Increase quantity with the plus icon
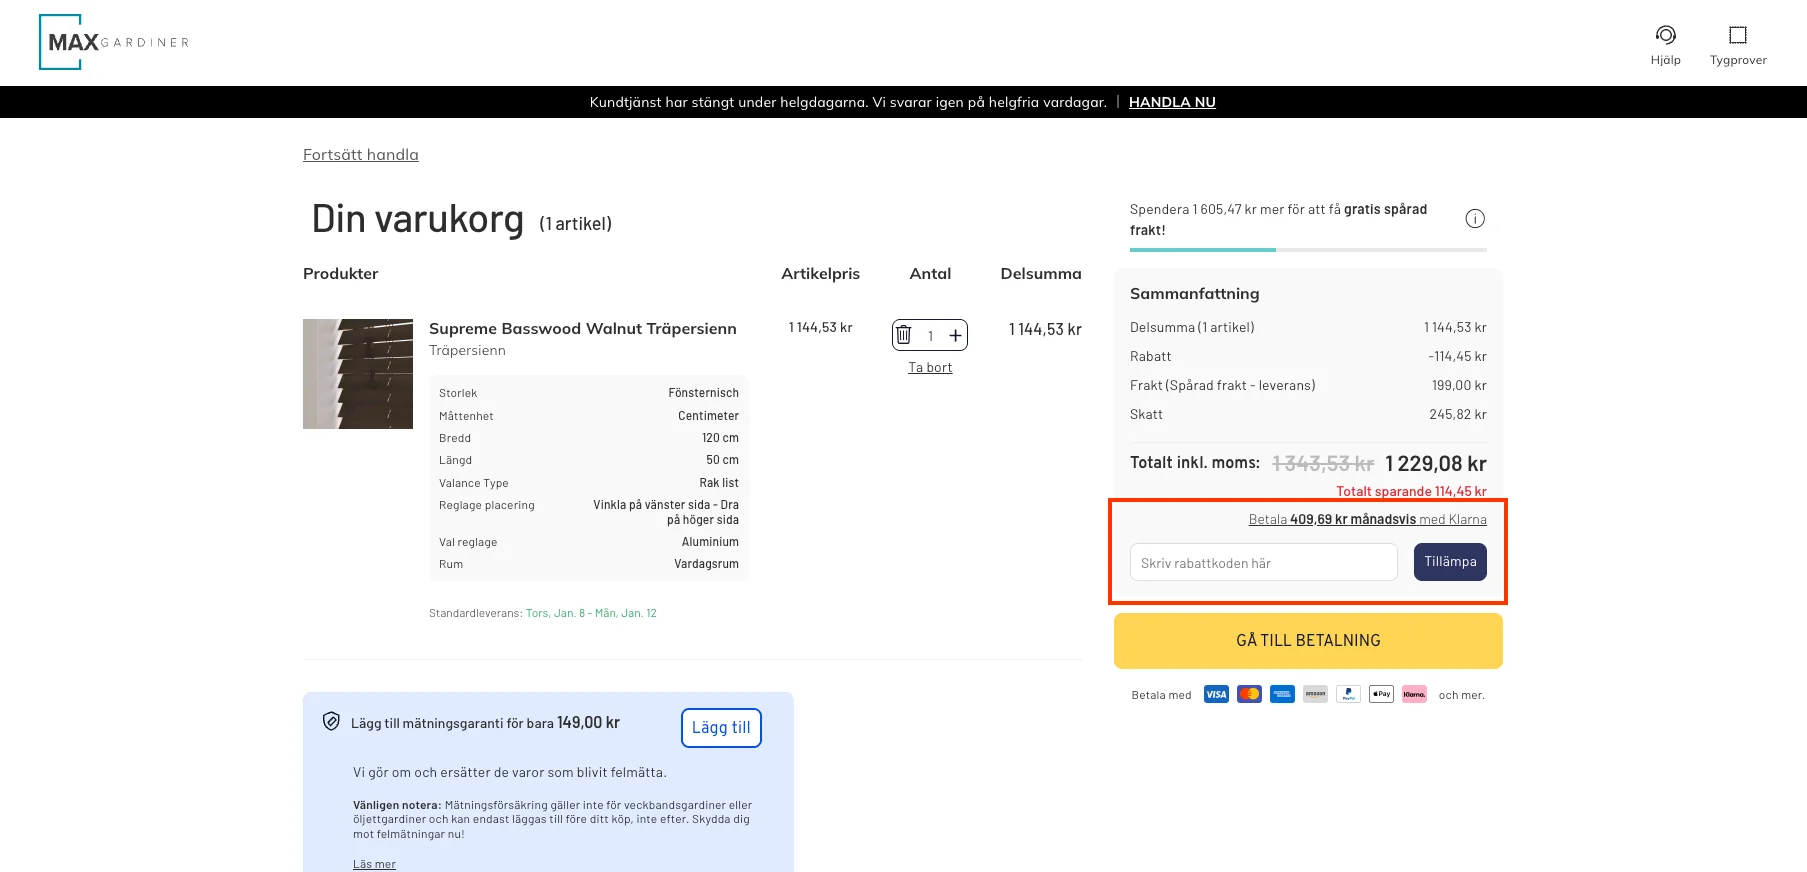1807x872 pixels. [x=956, y=335]
